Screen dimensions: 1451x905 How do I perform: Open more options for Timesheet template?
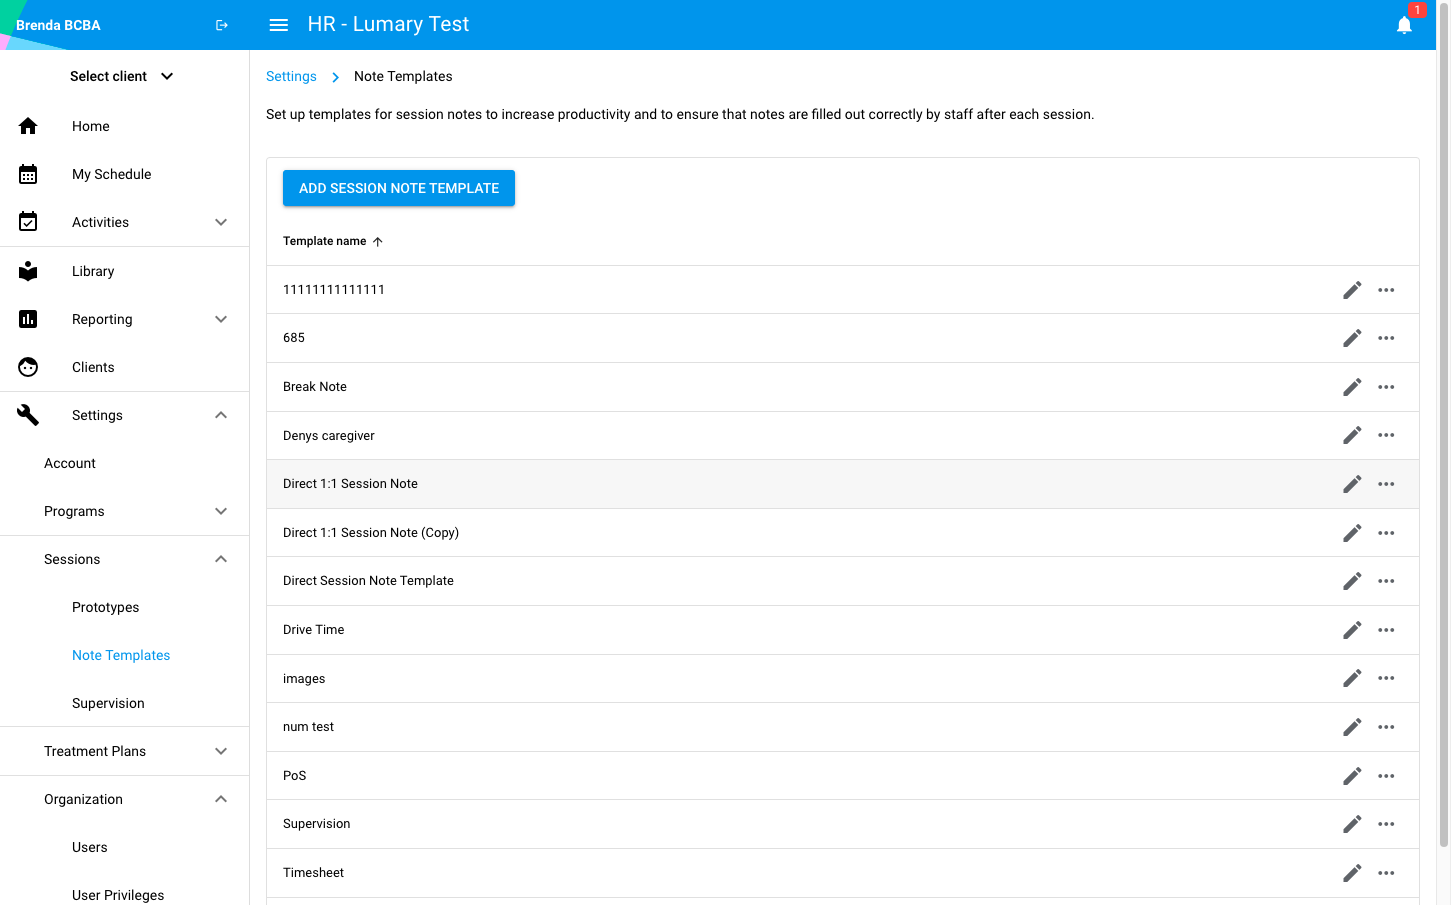coord(1386,873)
